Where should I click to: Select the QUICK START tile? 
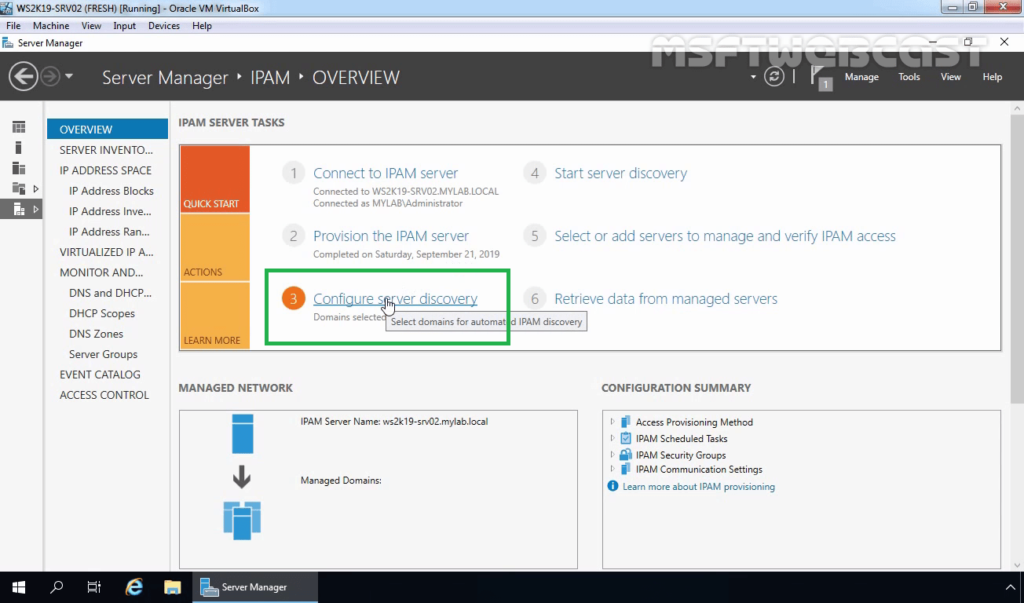(215, 179)
